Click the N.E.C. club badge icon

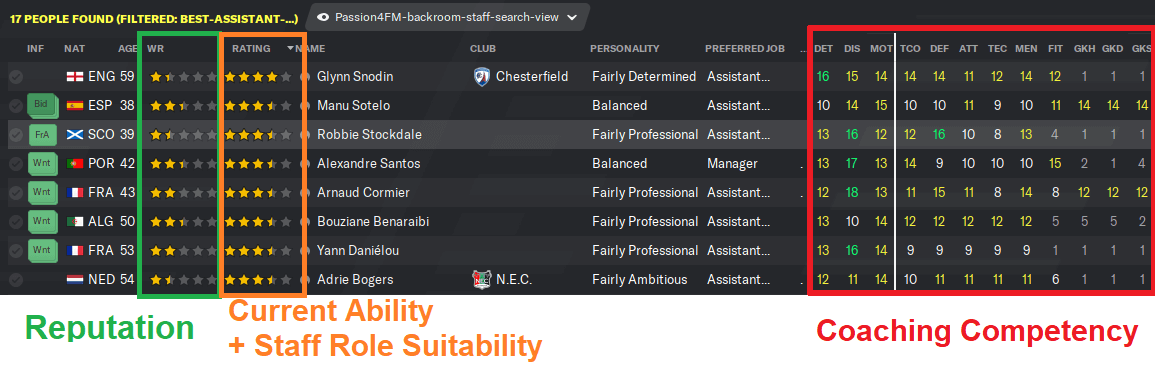482,280
